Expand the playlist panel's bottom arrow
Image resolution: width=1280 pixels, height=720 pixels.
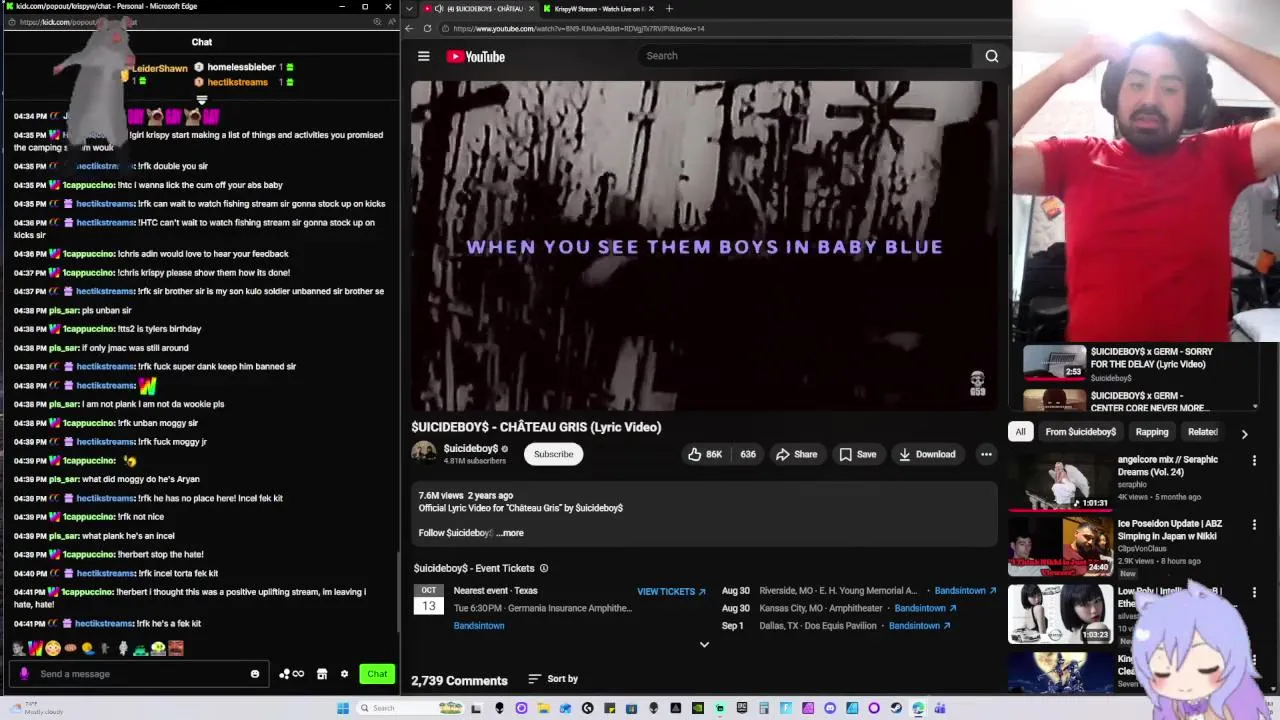pos(1255,407)
